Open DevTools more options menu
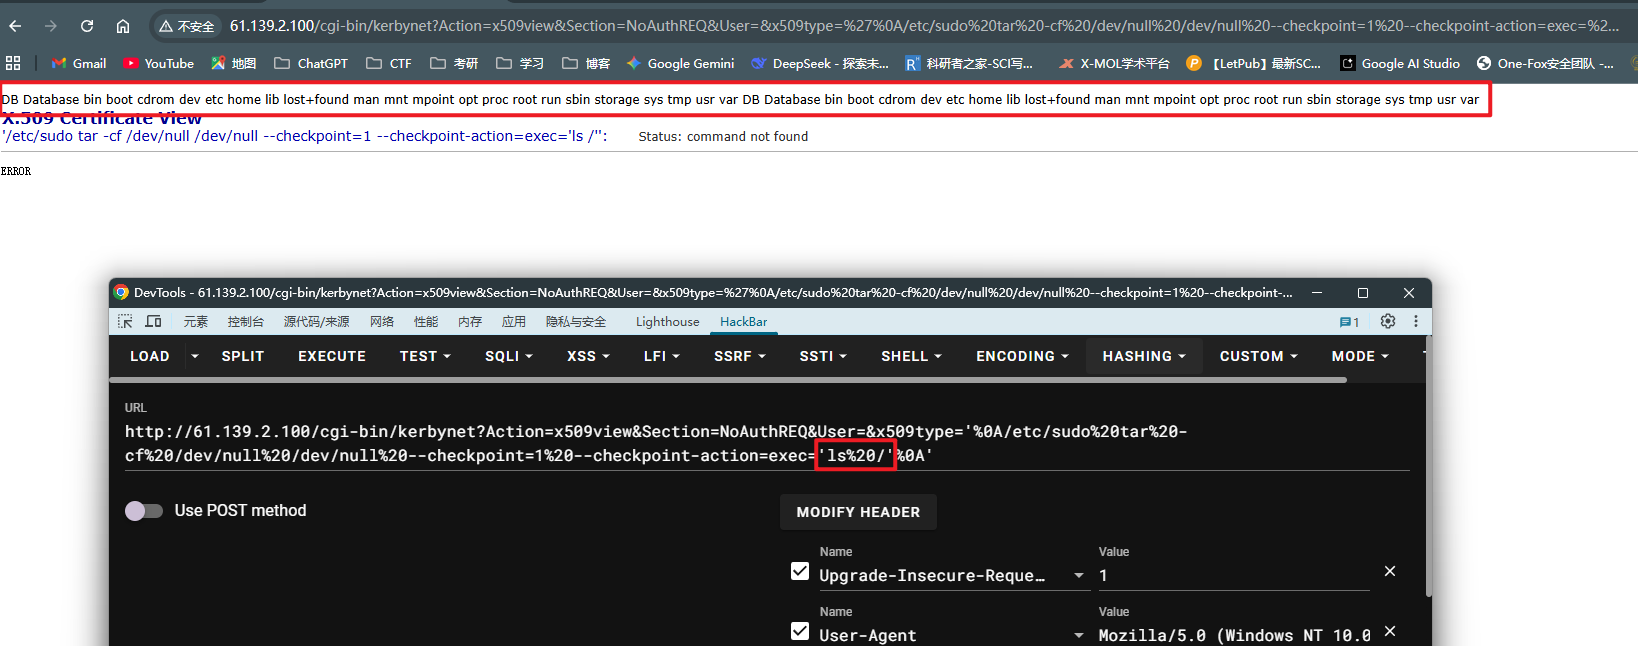This screenshot has width=1638, height=646. click(x=1416, y=321)
